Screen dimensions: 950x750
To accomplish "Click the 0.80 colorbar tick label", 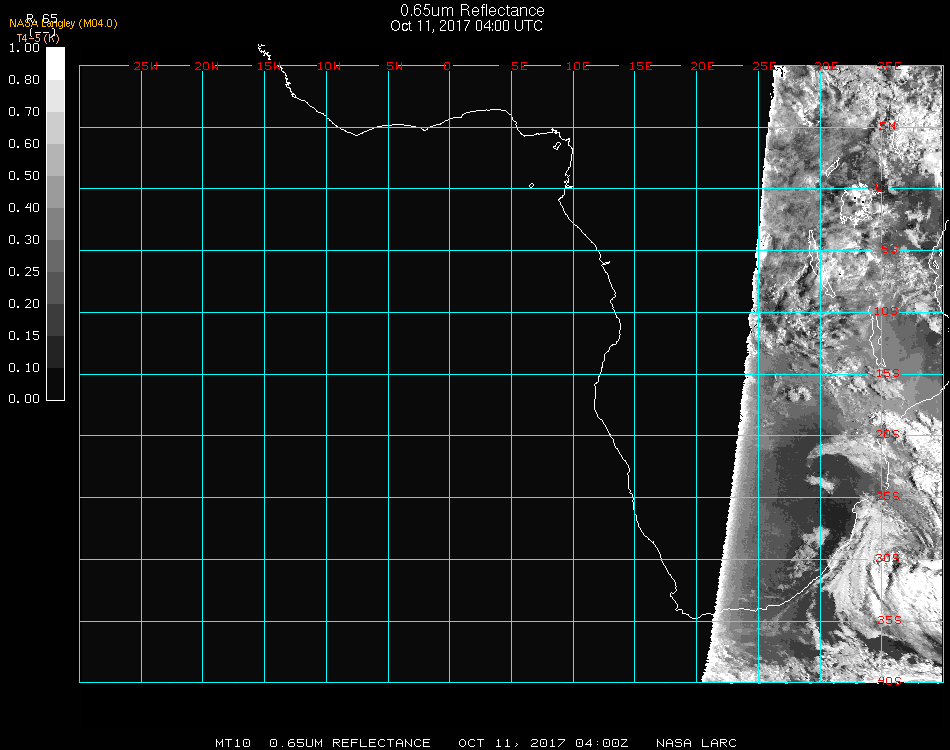I will click(24, 80).
